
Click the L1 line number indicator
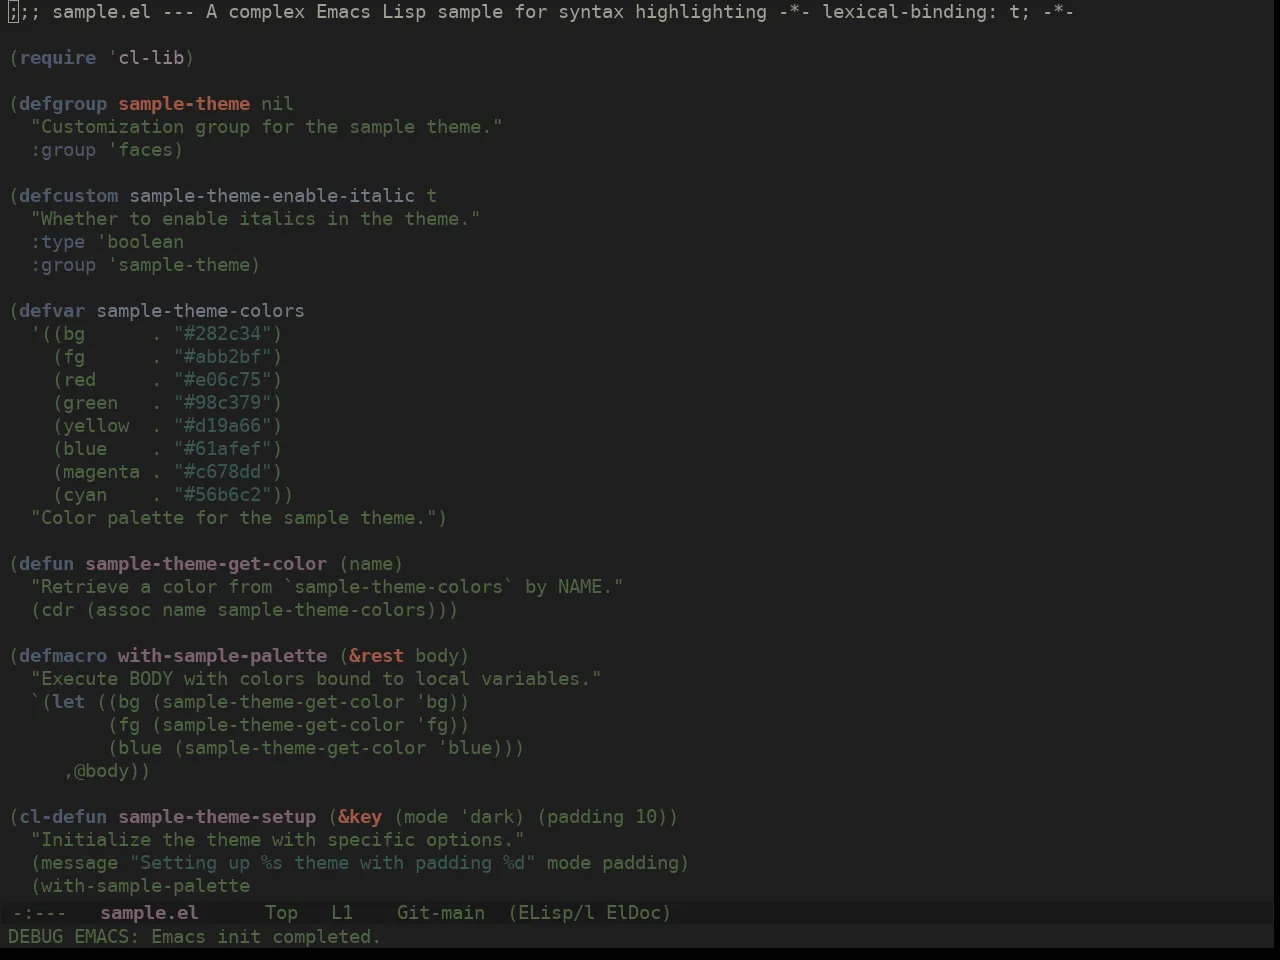coord(342,912)
